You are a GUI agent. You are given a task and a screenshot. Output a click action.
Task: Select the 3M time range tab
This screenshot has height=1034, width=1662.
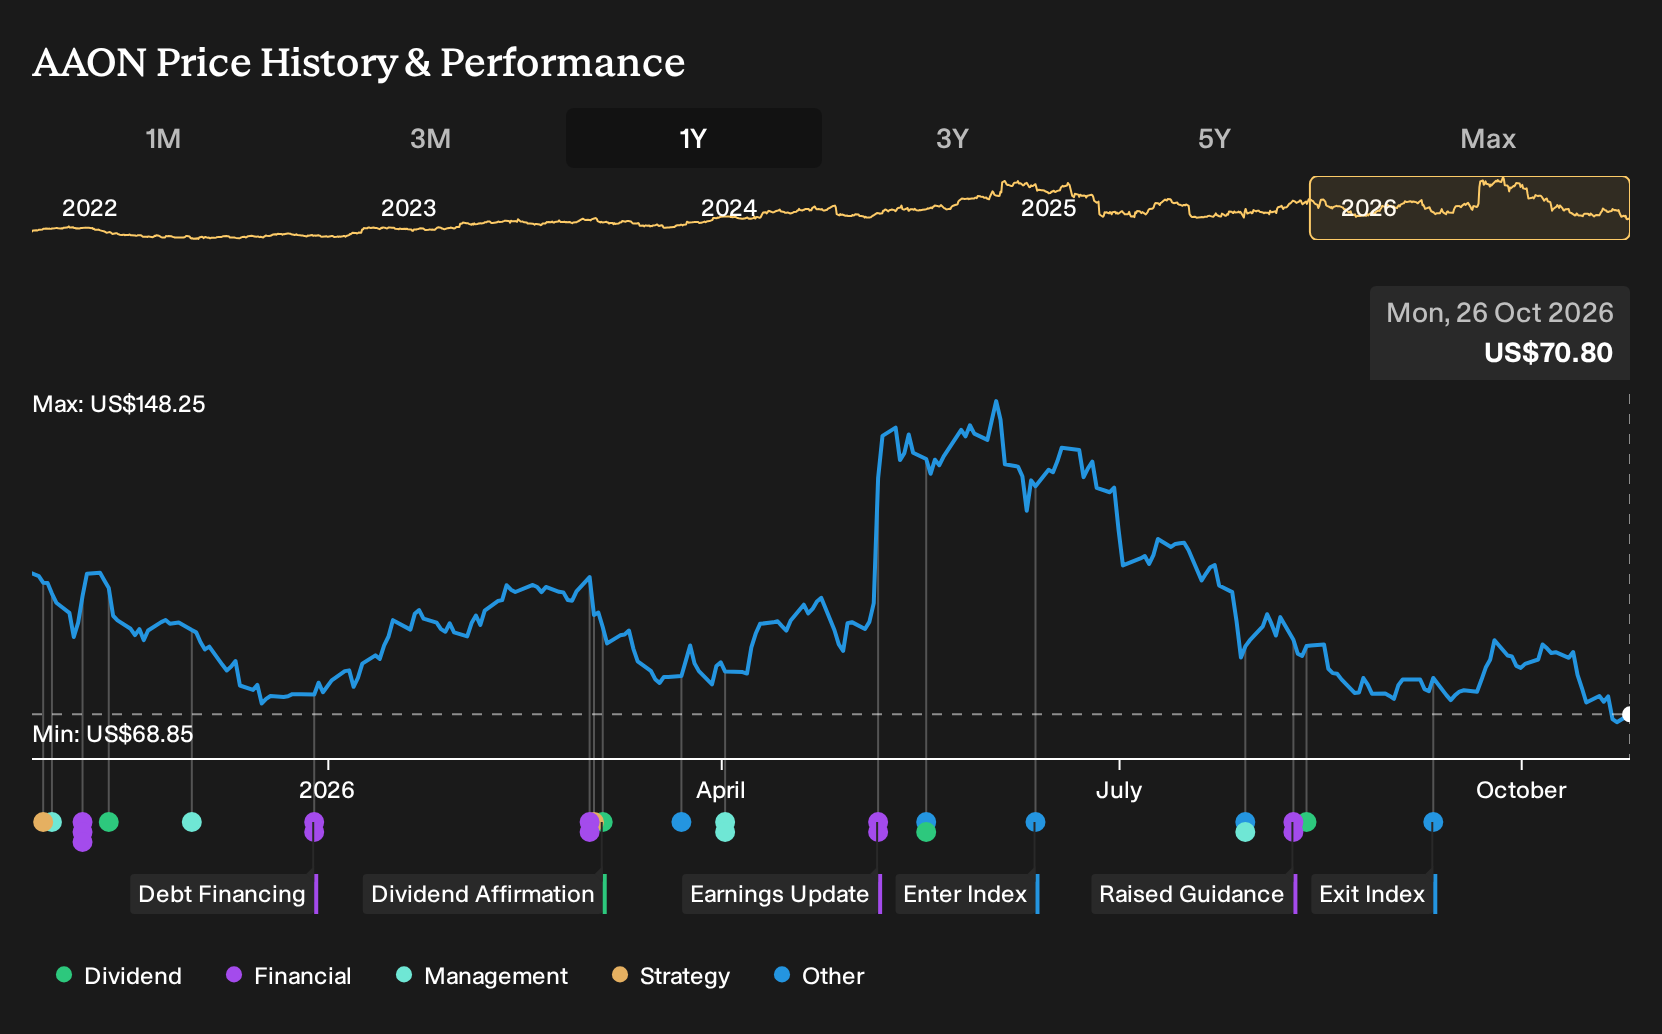pos(430,138)
